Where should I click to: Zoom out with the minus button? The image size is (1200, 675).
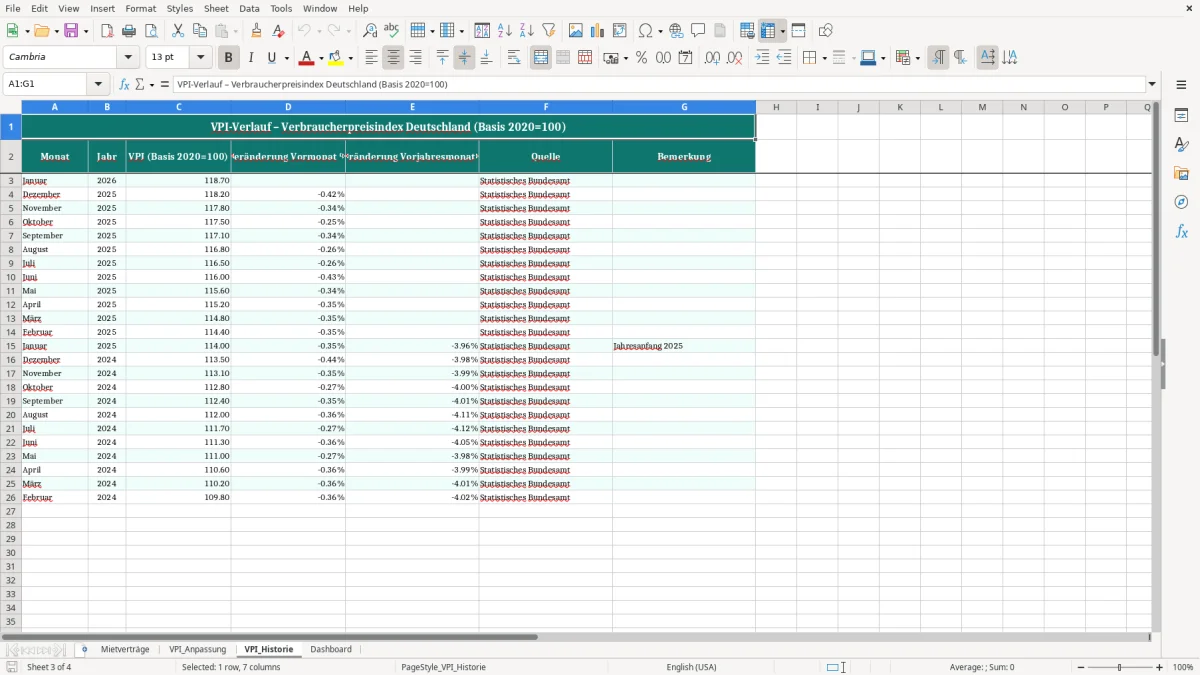1080,667
